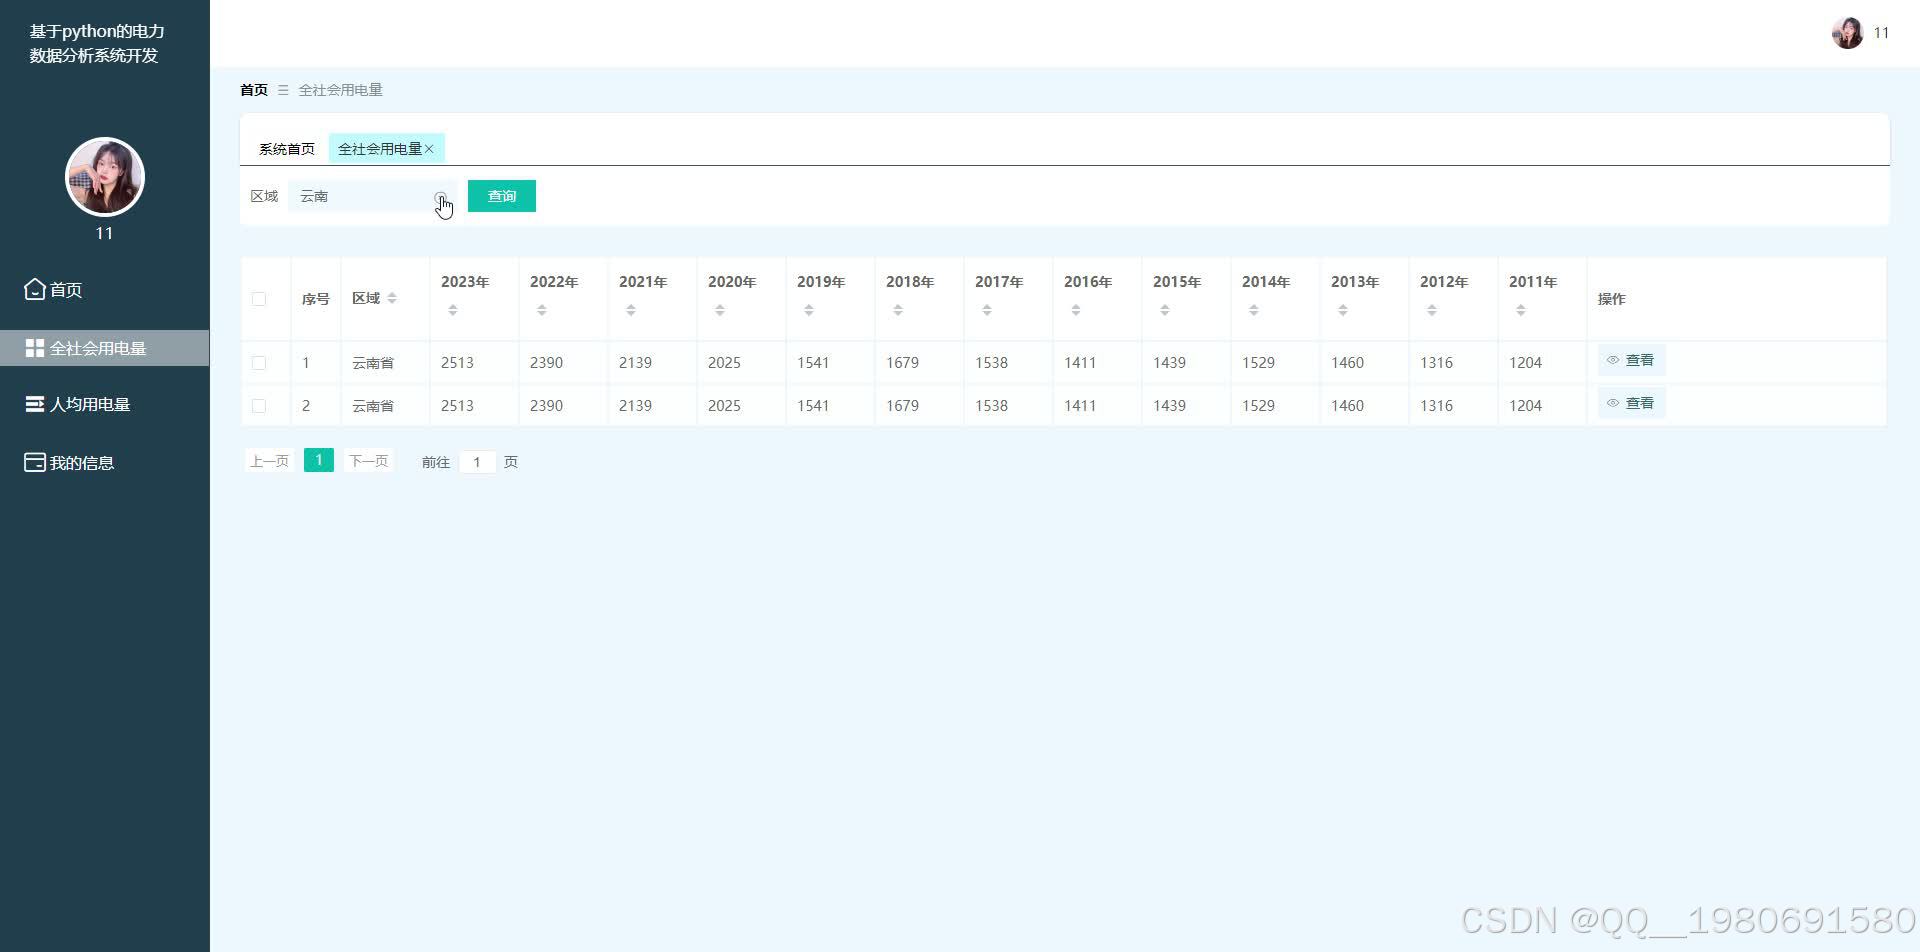Check the checkbox for row 2
The width and height of the screenshot is (1920, 952).
(259, 406)
